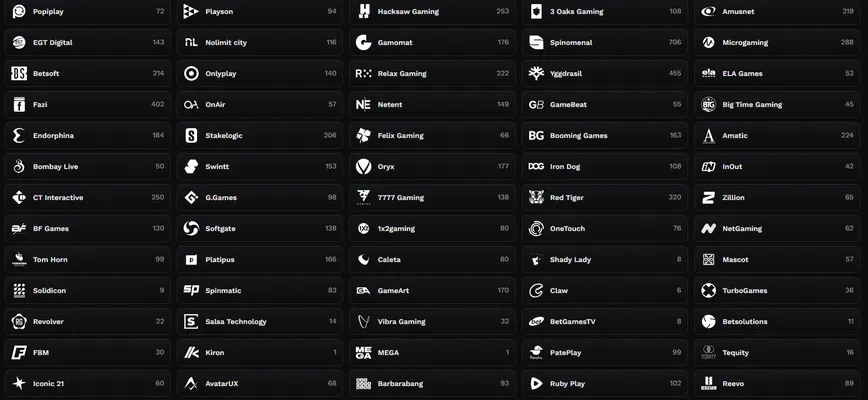Image resolution: width=868 pixels, height=400 pixels.
Task: Click the Caleta logo icon
Action: click(364, 259)
